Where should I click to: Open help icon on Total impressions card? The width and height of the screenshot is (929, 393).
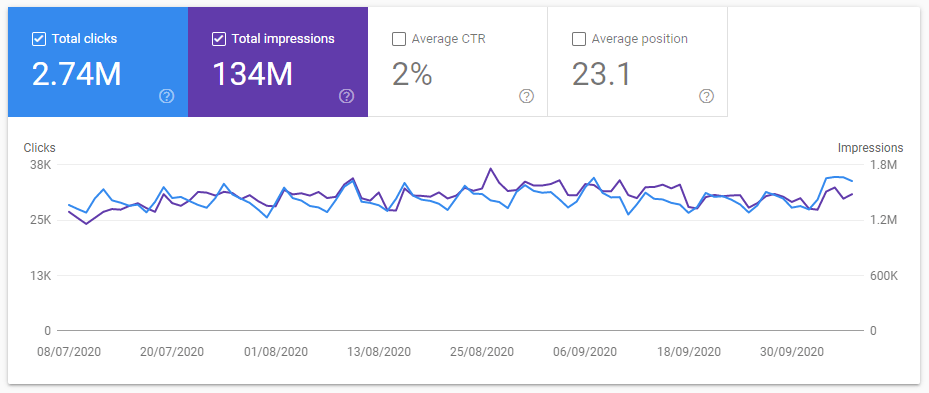point(347,96)
